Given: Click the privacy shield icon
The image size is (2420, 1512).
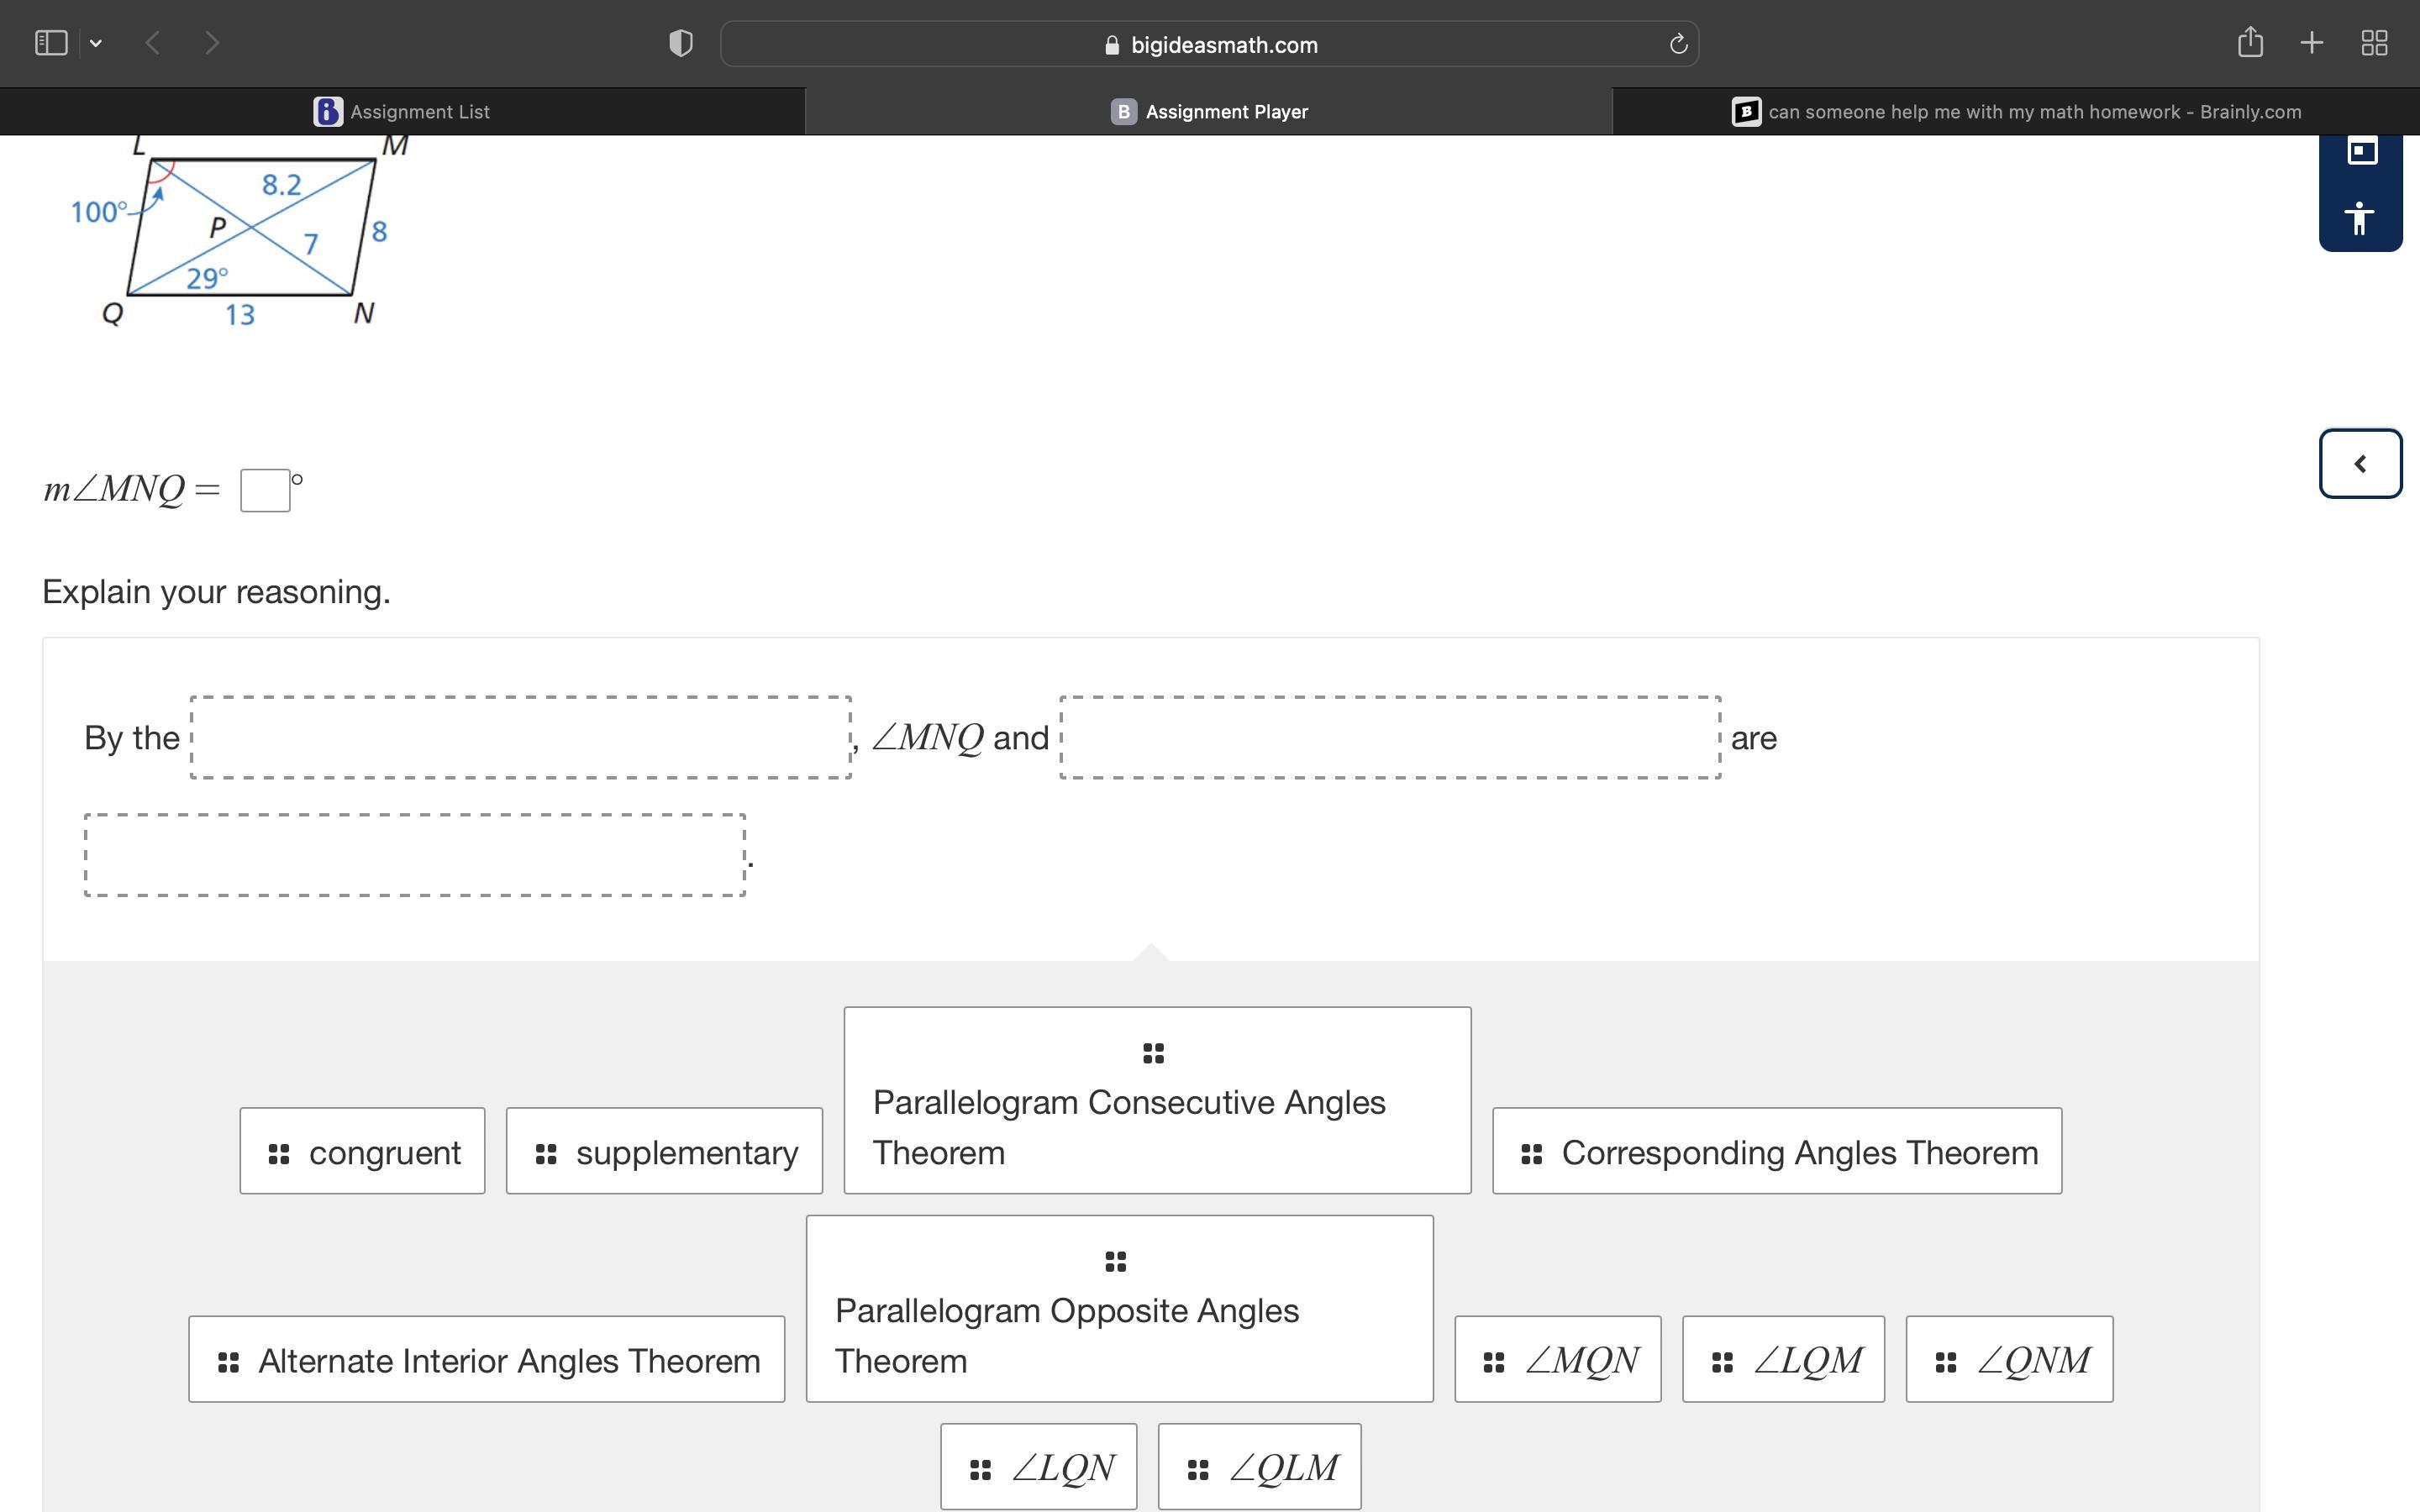Looking at the screenshot, I should point(681,43).
